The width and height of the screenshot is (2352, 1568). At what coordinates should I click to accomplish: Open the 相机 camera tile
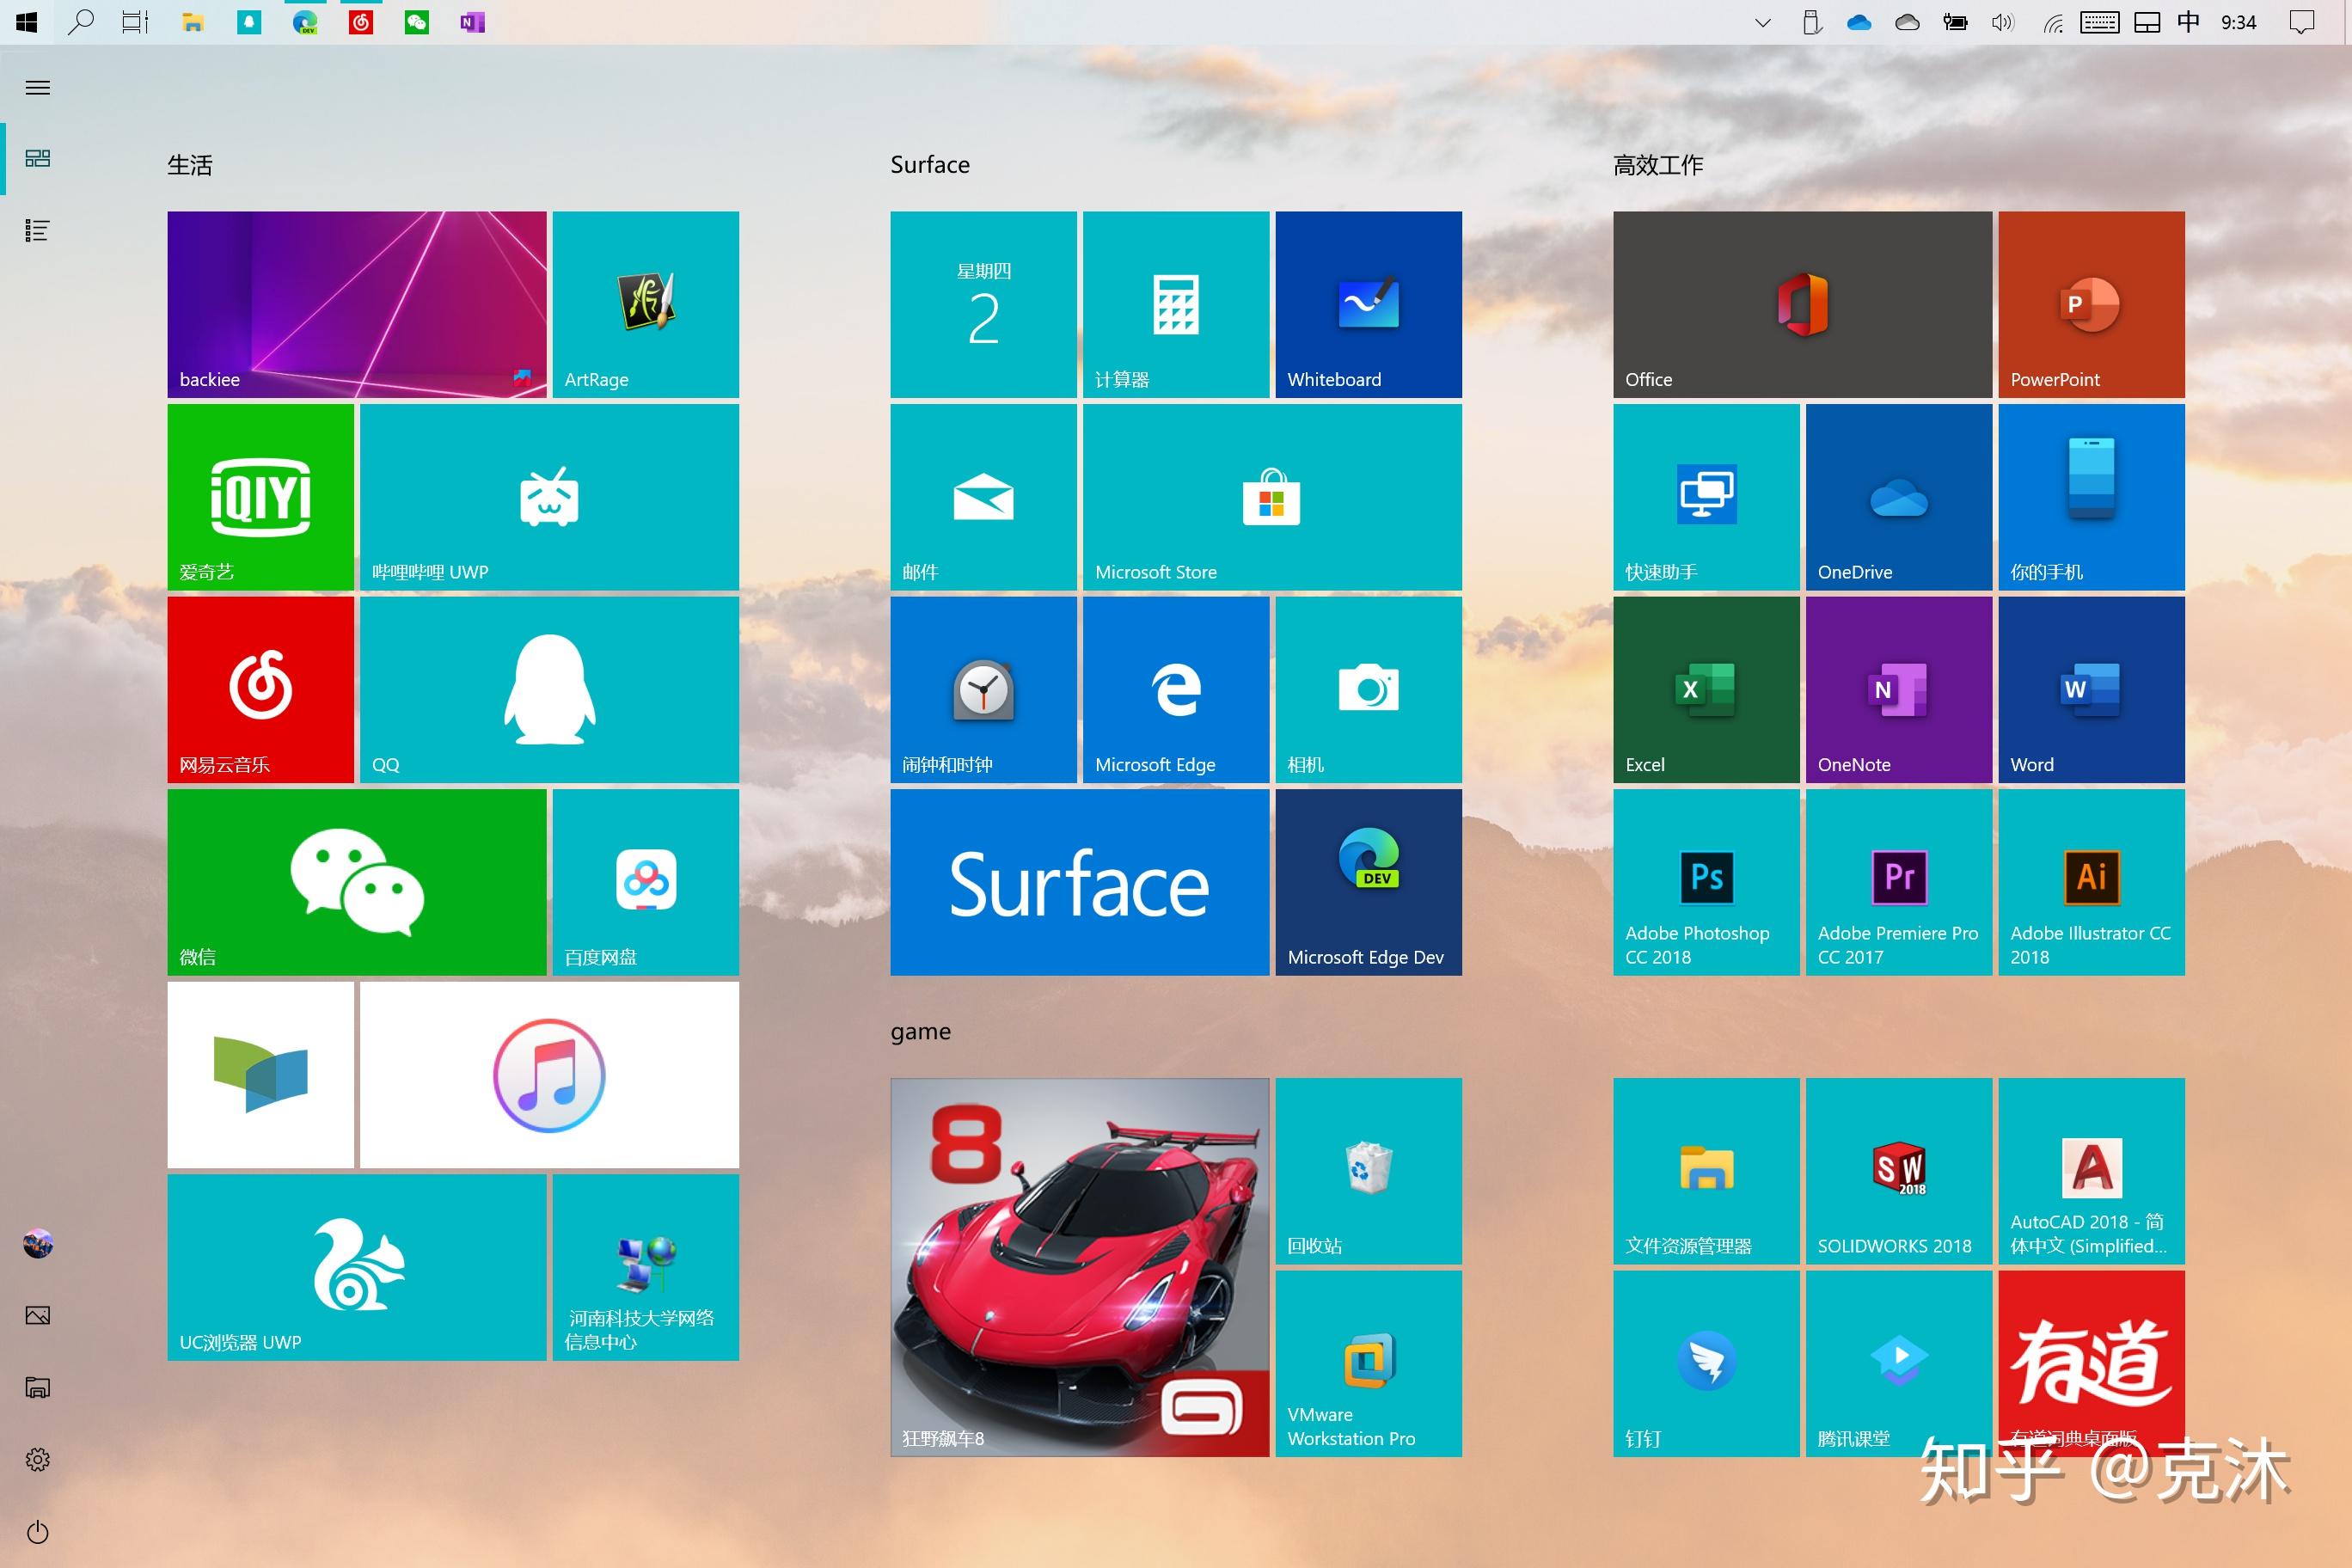click(1369, 689)
